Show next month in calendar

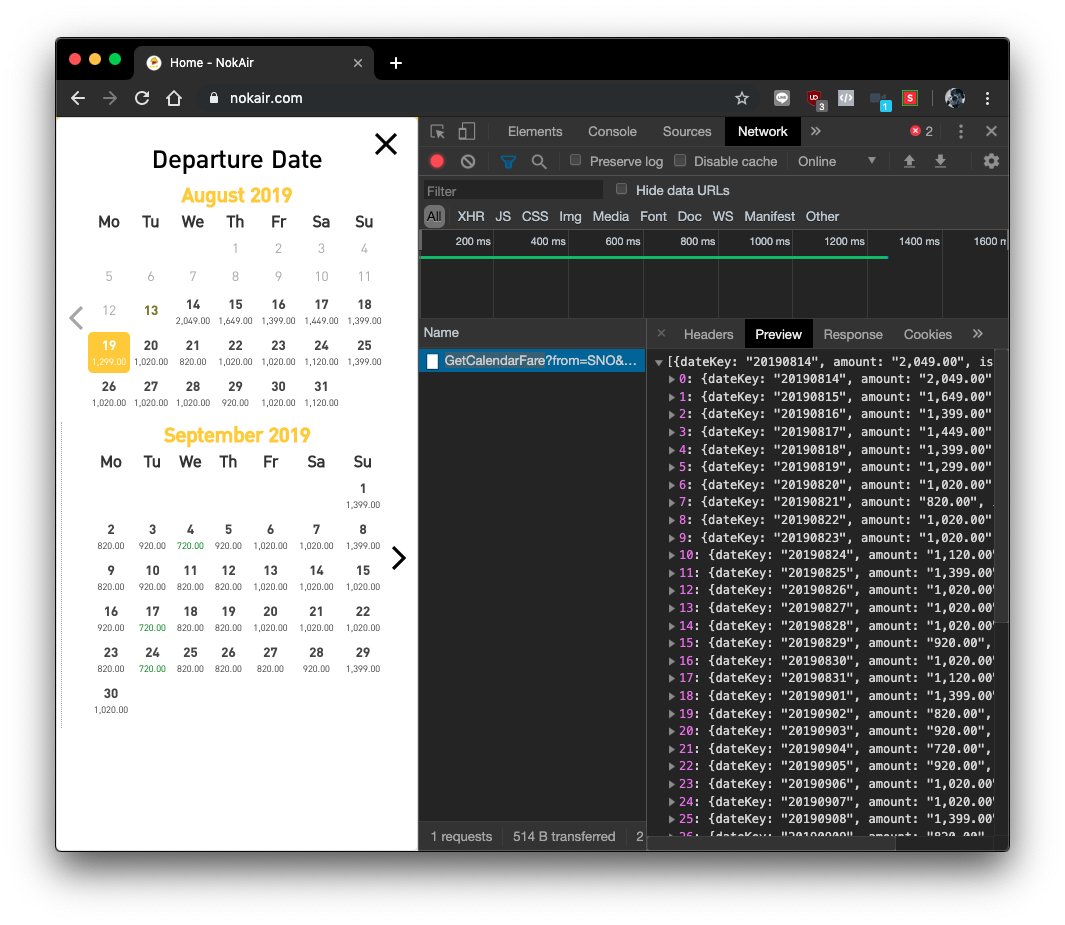[399, 558]
